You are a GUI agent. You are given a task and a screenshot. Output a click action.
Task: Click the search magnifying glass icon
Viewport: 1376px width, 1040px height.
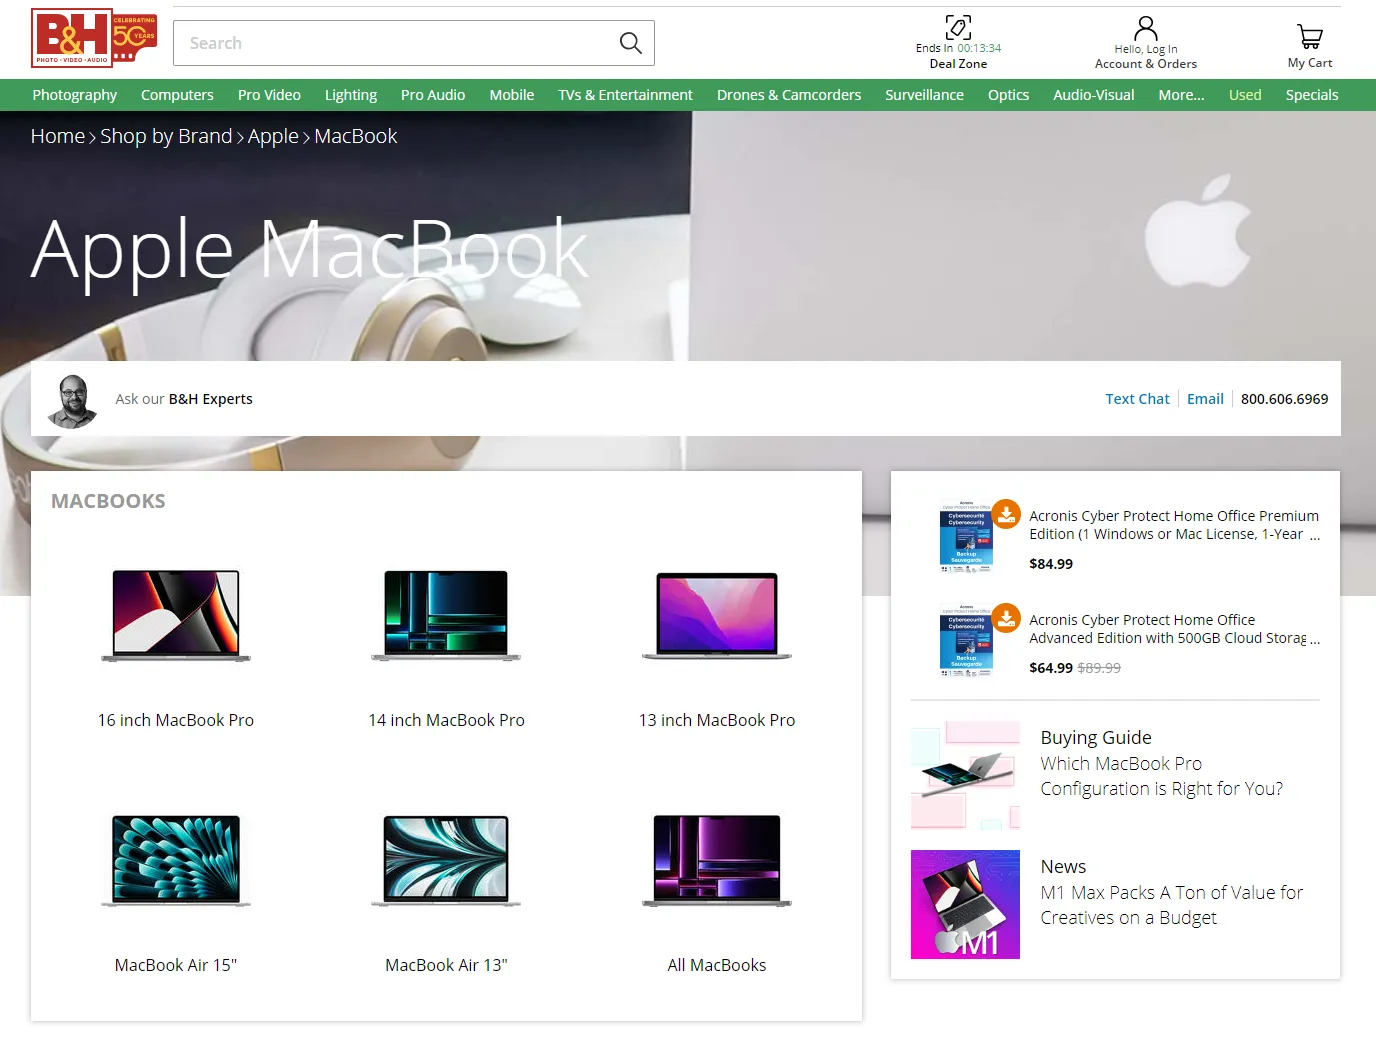tap(630, 43)
